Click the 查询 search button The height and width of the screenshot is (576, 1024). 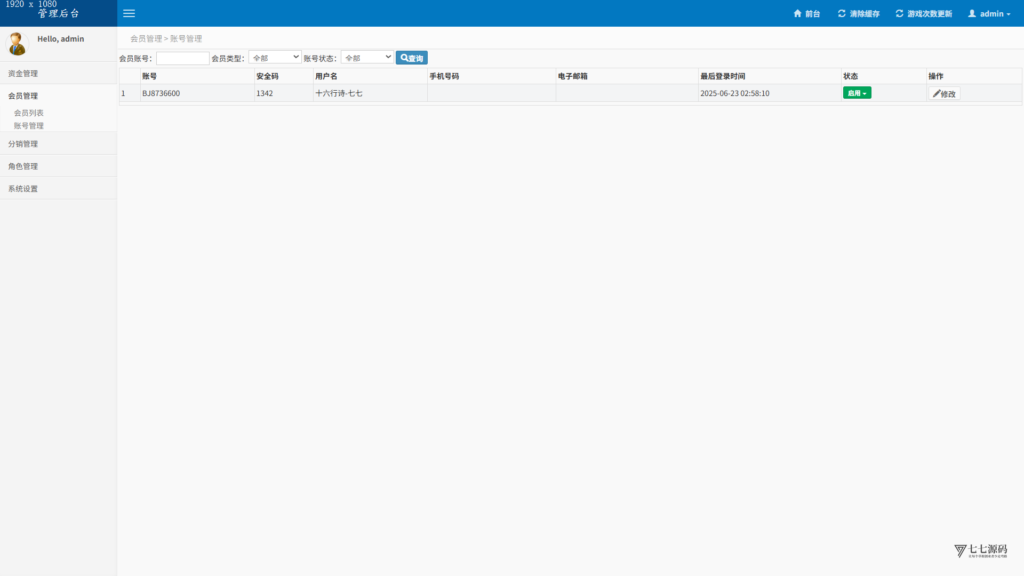coord(411,58)
